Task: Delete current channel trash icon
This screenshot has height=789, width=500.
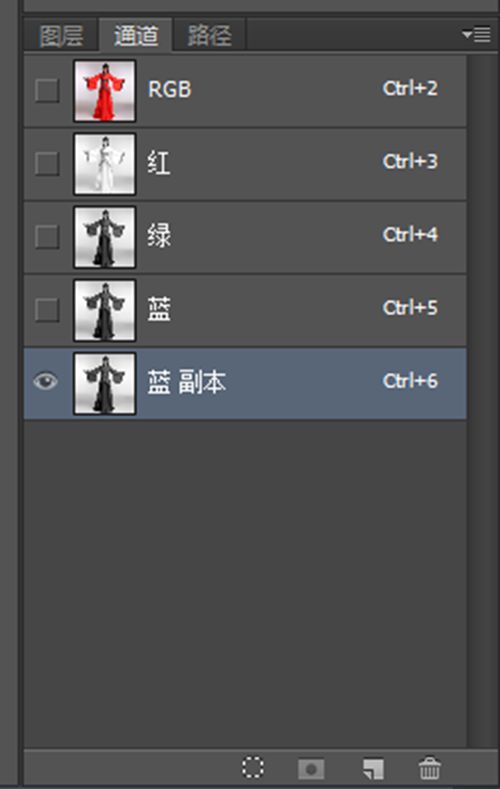Action: click(430, 768)
